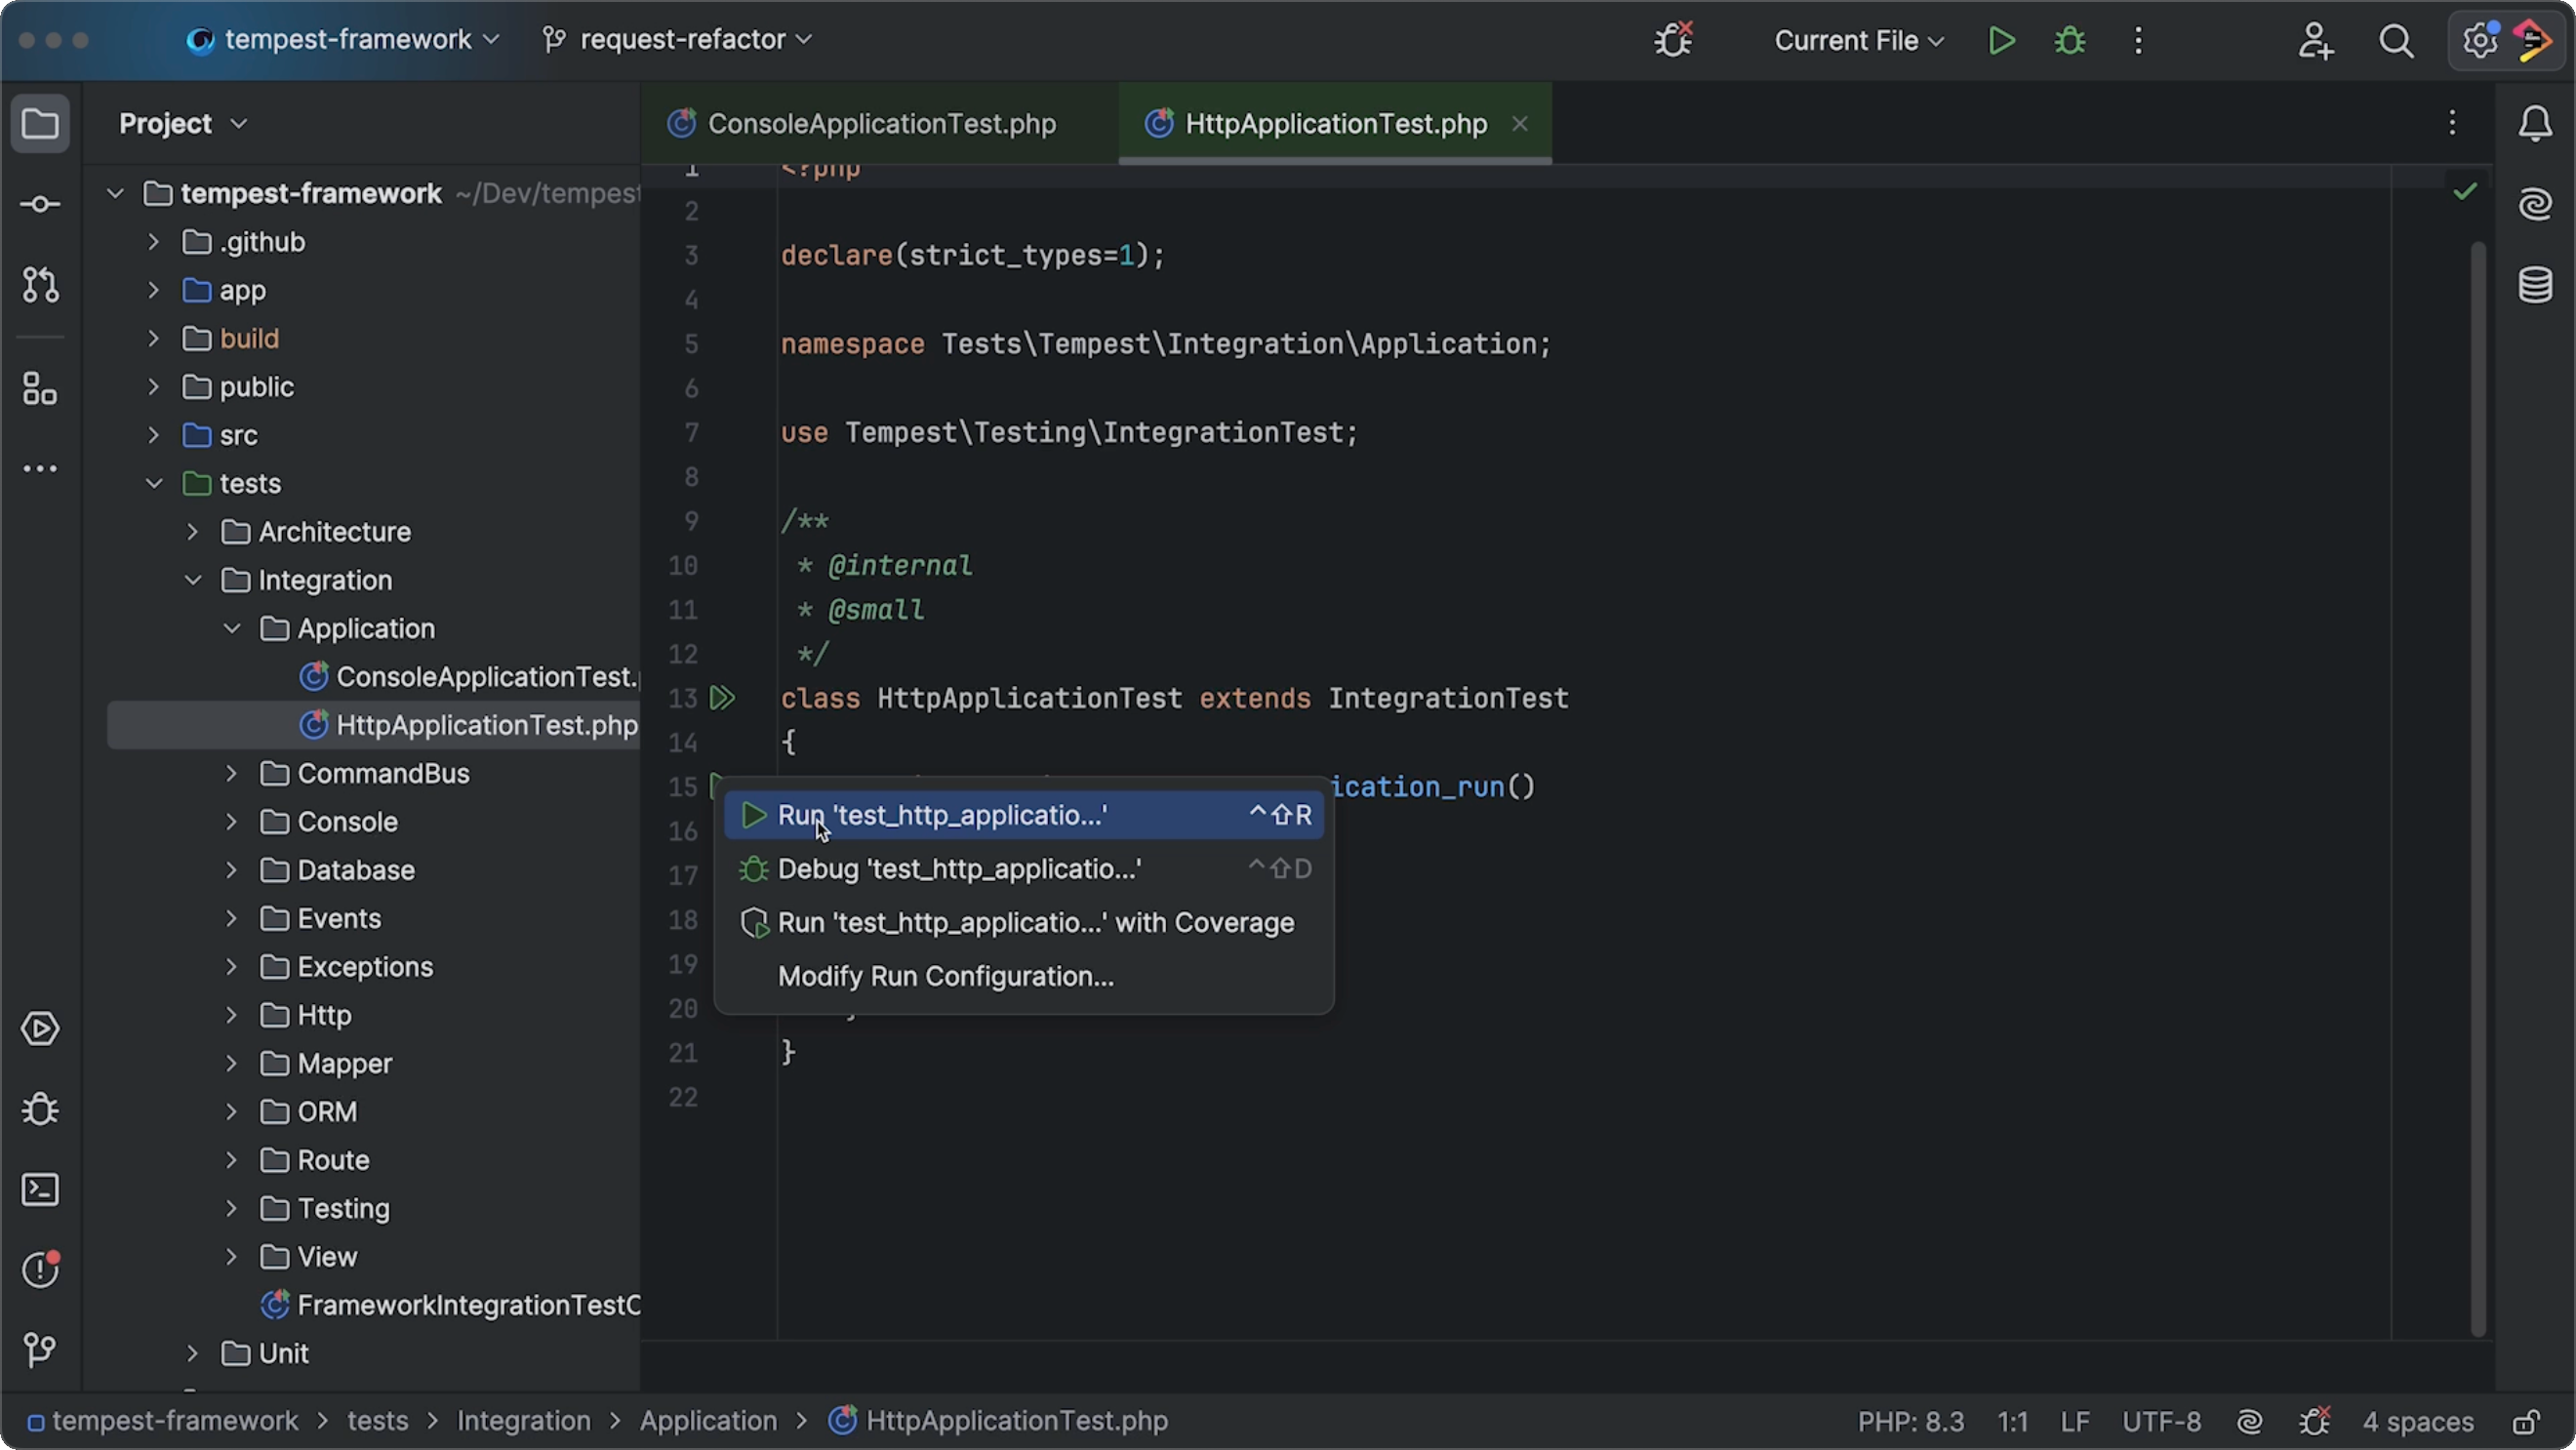
Task: Click the editor vertical scrollbar
Action: tap(2477, 789)
